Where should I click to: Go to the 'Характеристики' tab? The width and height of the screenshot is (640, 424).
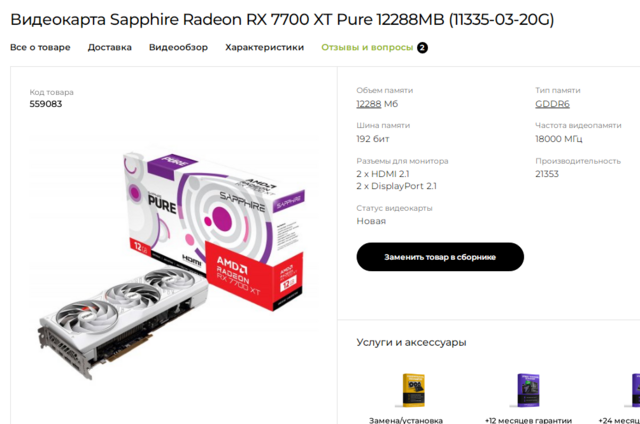264,47
